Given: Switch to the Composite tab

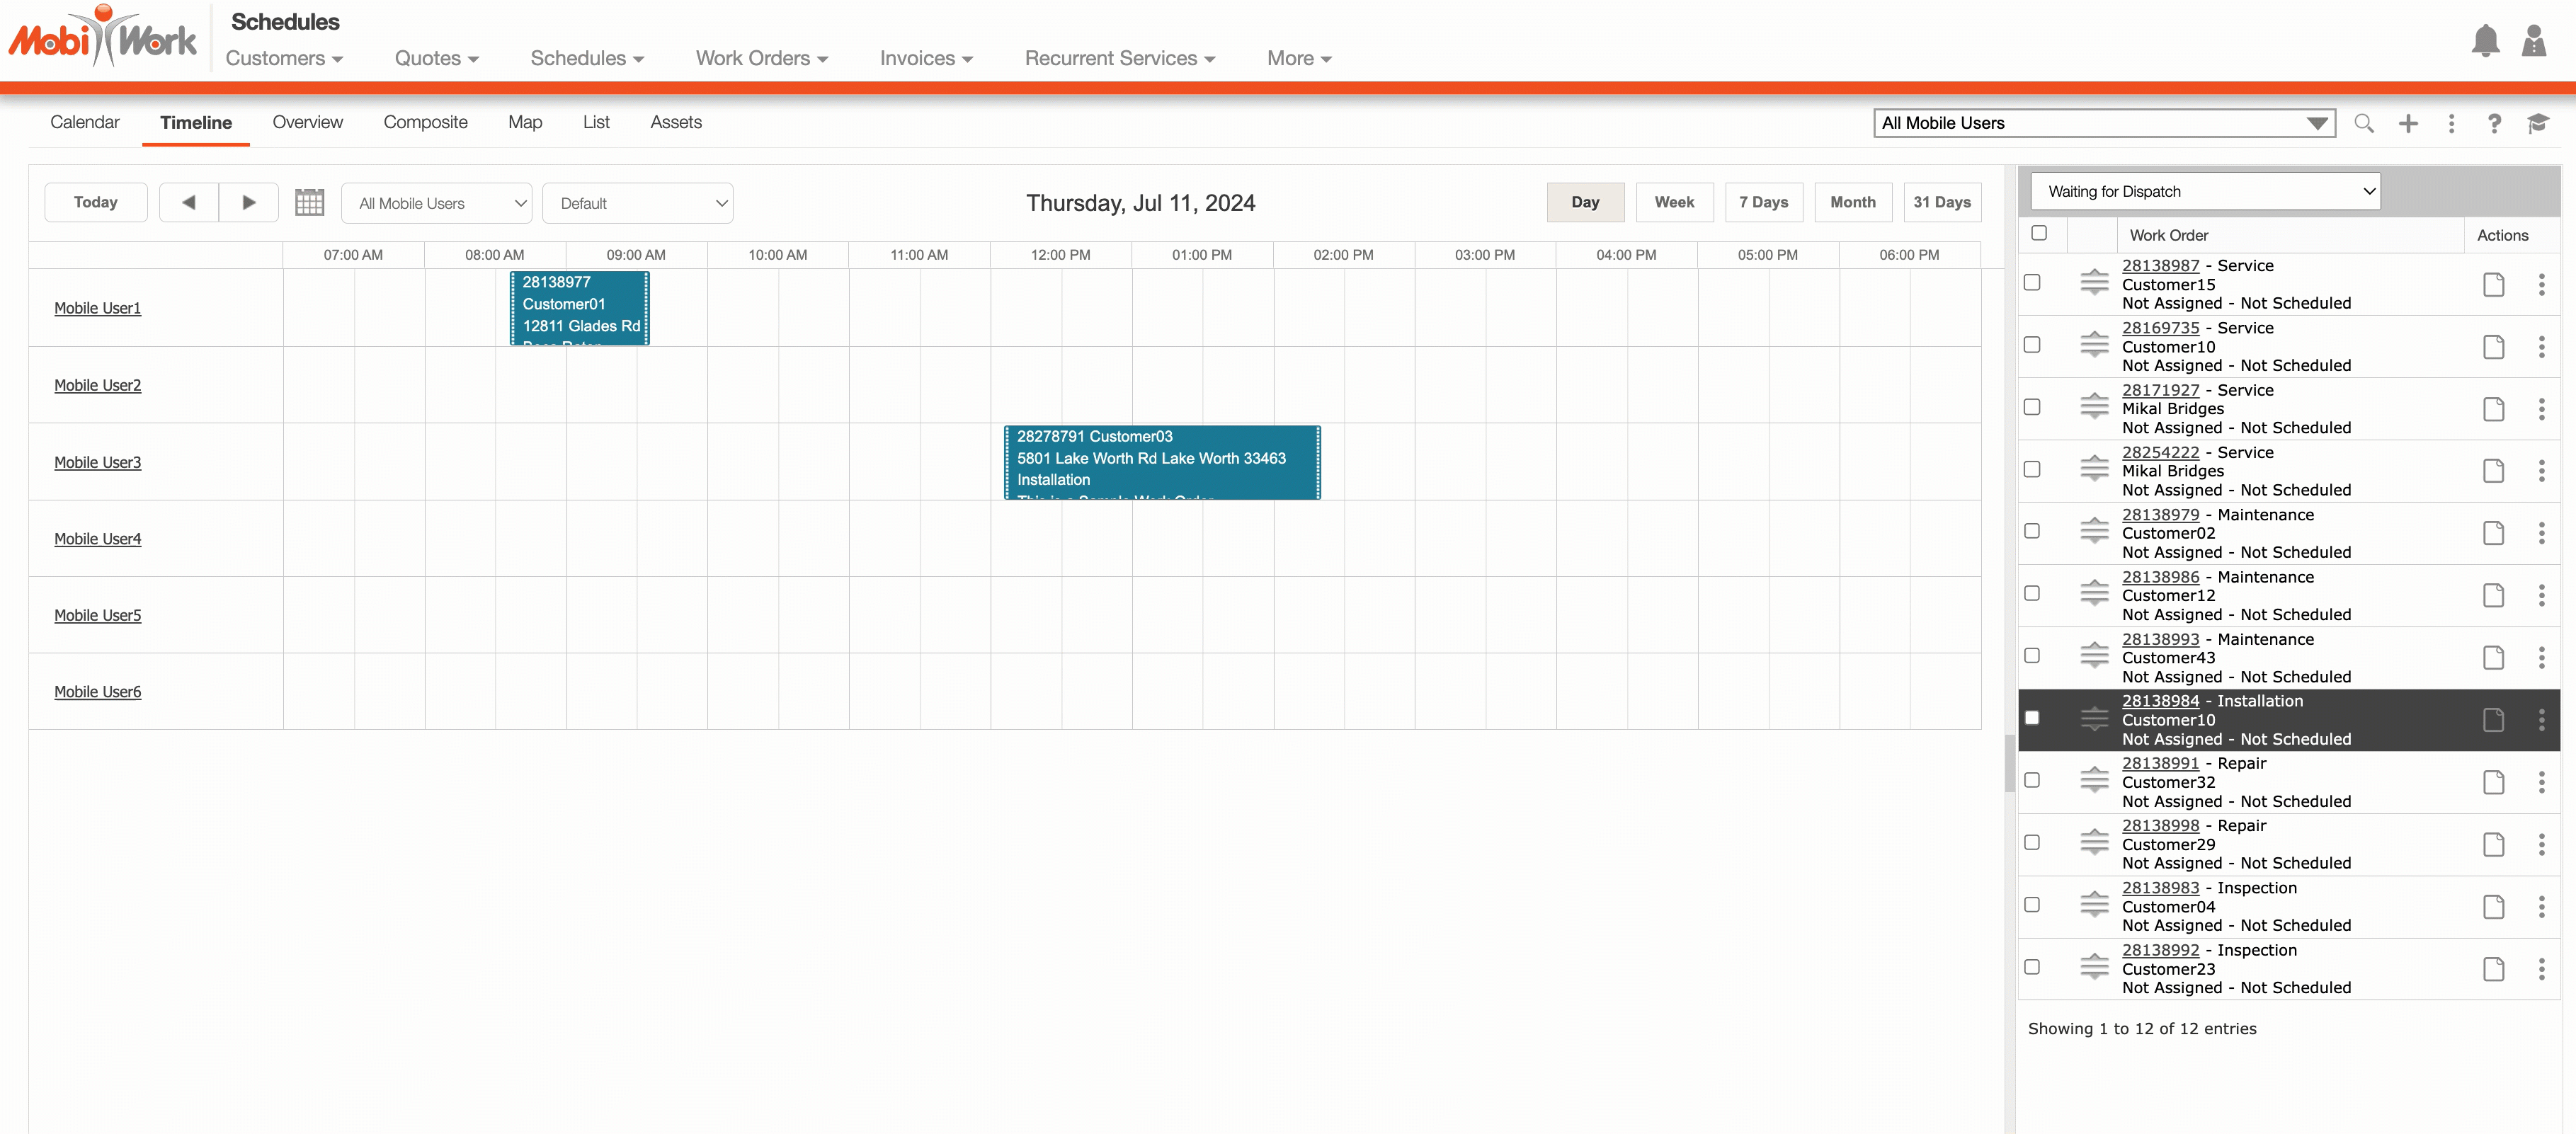Looking at the screenshot, I should tap(425, 122).
